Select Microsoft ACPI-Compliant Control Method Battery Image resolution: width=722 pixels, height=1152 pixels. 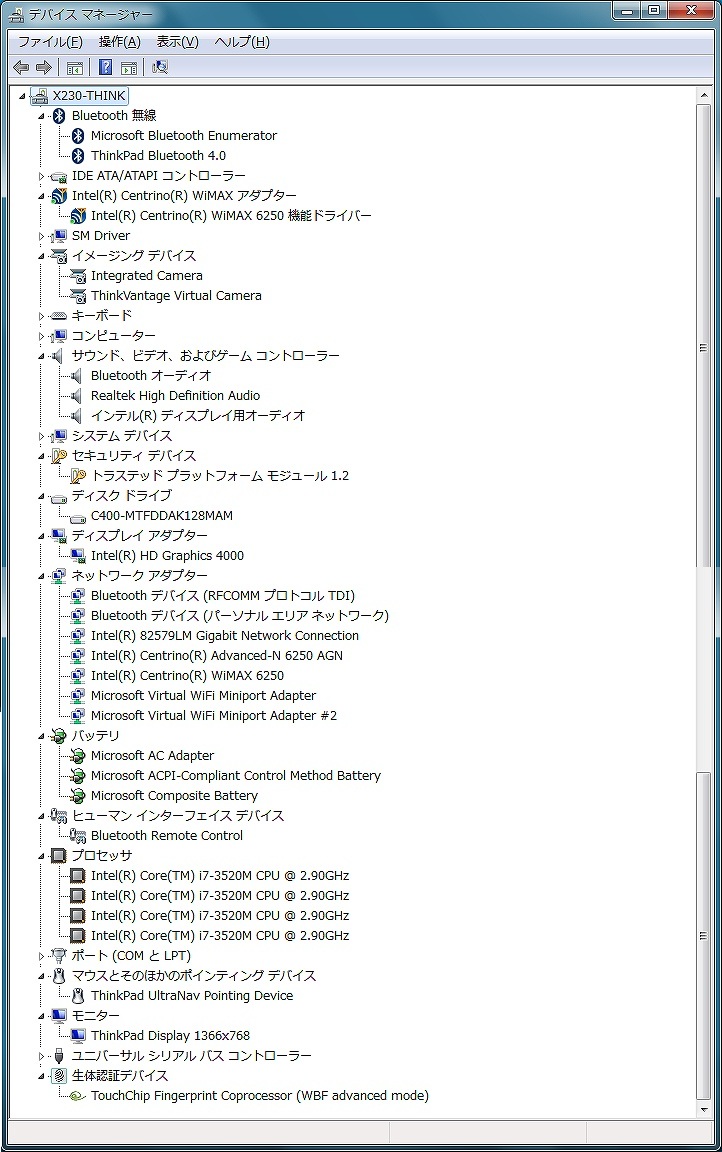pyautogui.click(x=236, y=776)
